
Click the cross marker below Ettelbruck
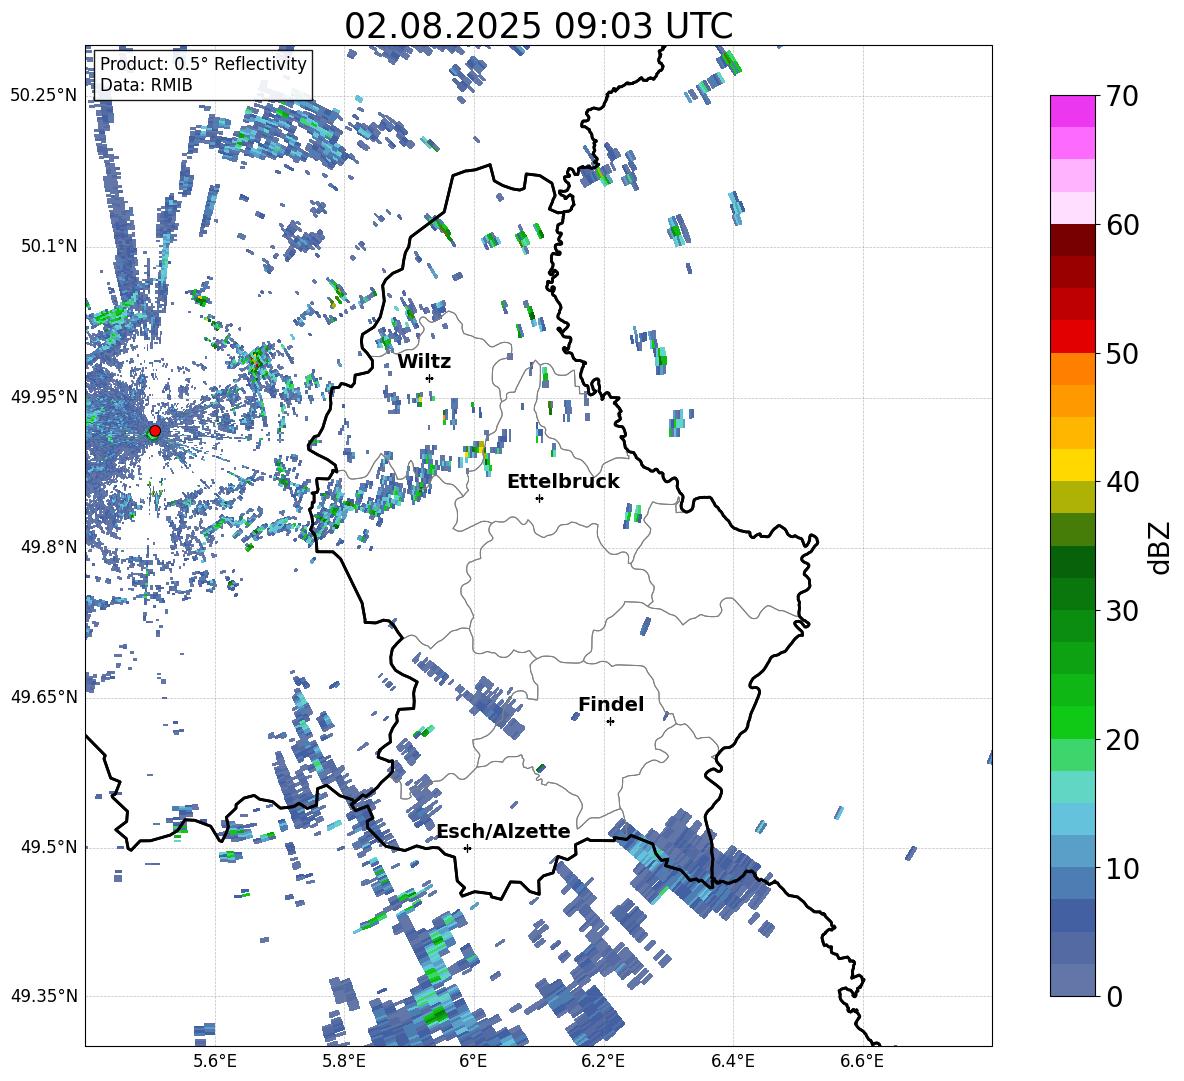pos(539,498)
